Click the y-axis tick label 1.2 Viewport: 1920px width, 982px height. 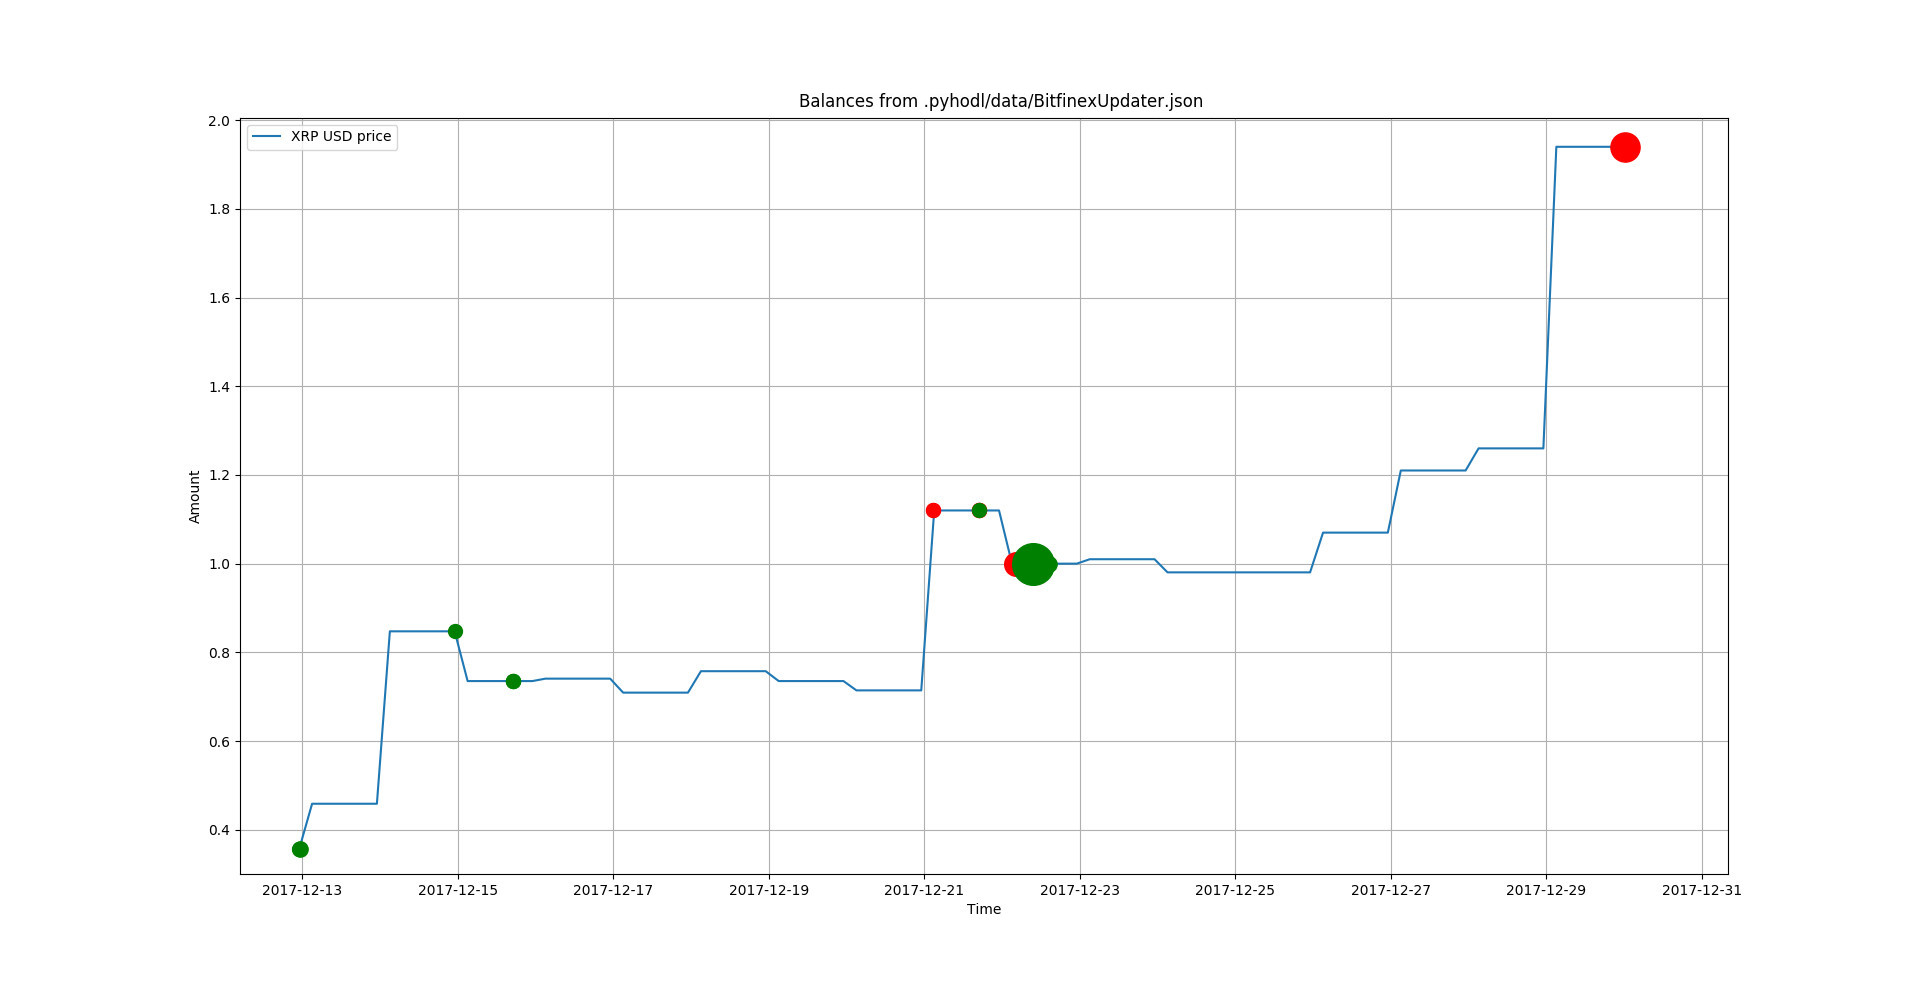(x=219, y=475)
